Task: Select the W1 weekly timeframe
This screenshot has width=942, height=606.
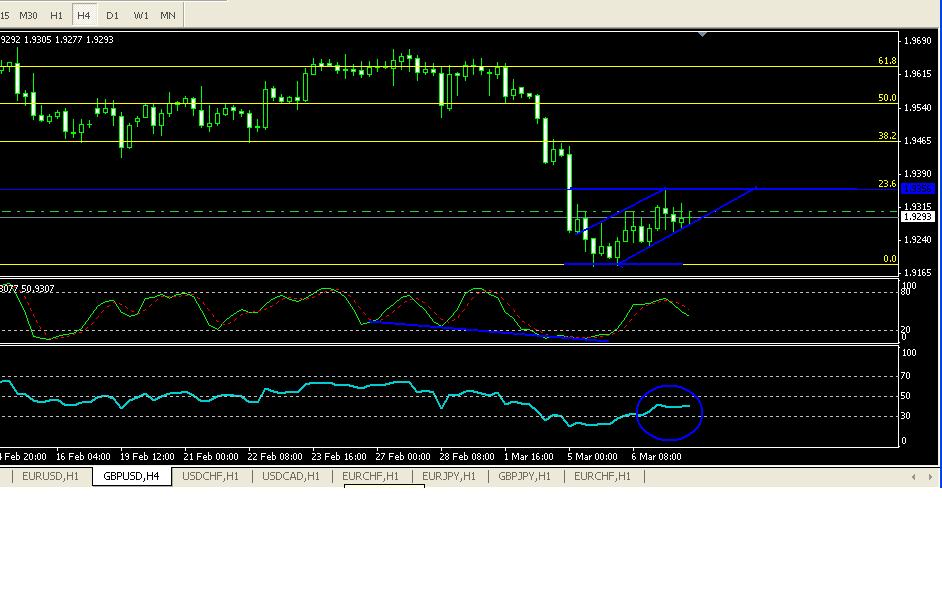Action: point(141,15)
